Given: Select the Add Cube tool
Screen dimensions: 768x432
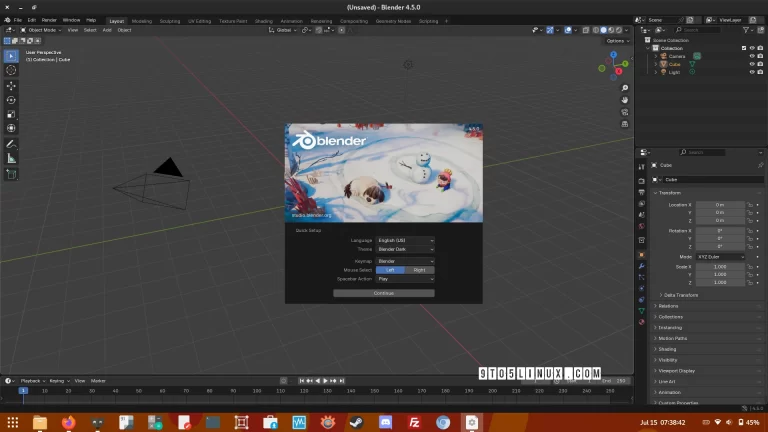Looking at the screenshot, I should point(11,174).
